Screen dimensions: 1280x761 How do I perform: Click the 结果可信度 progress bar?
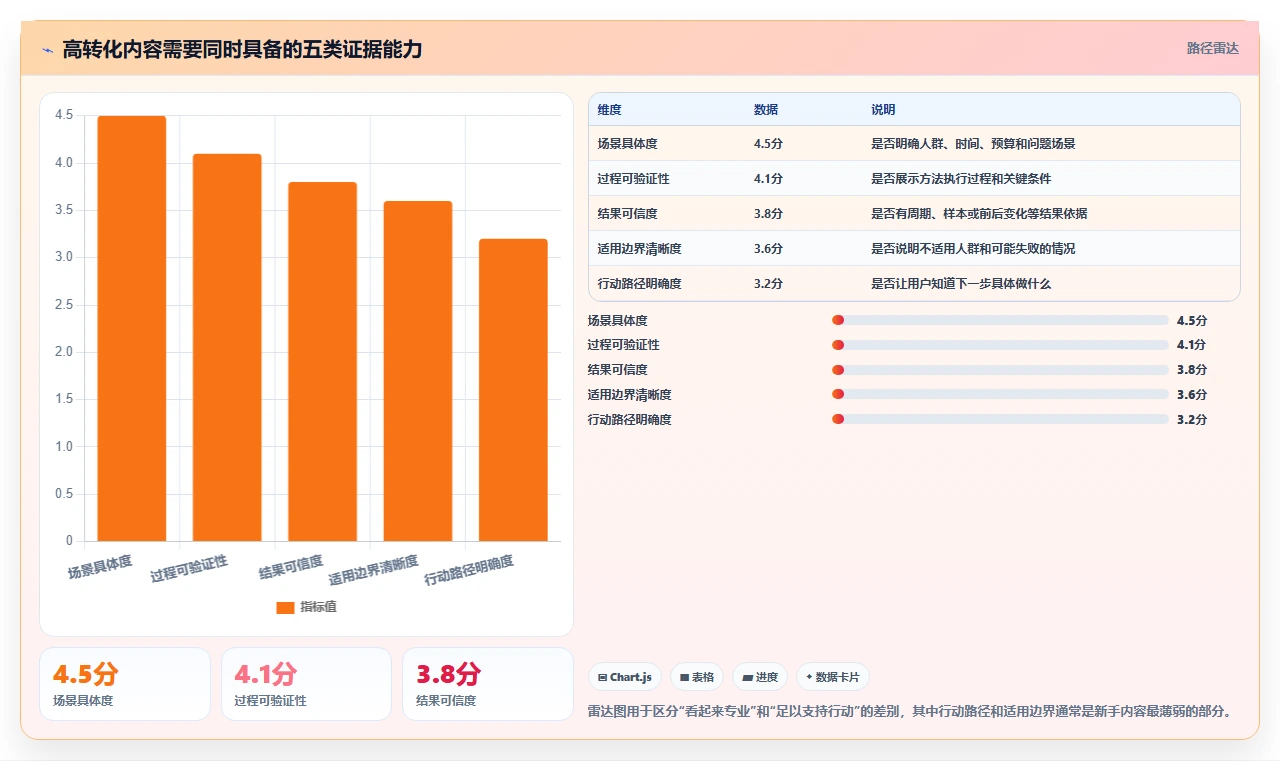[1000, 370]
